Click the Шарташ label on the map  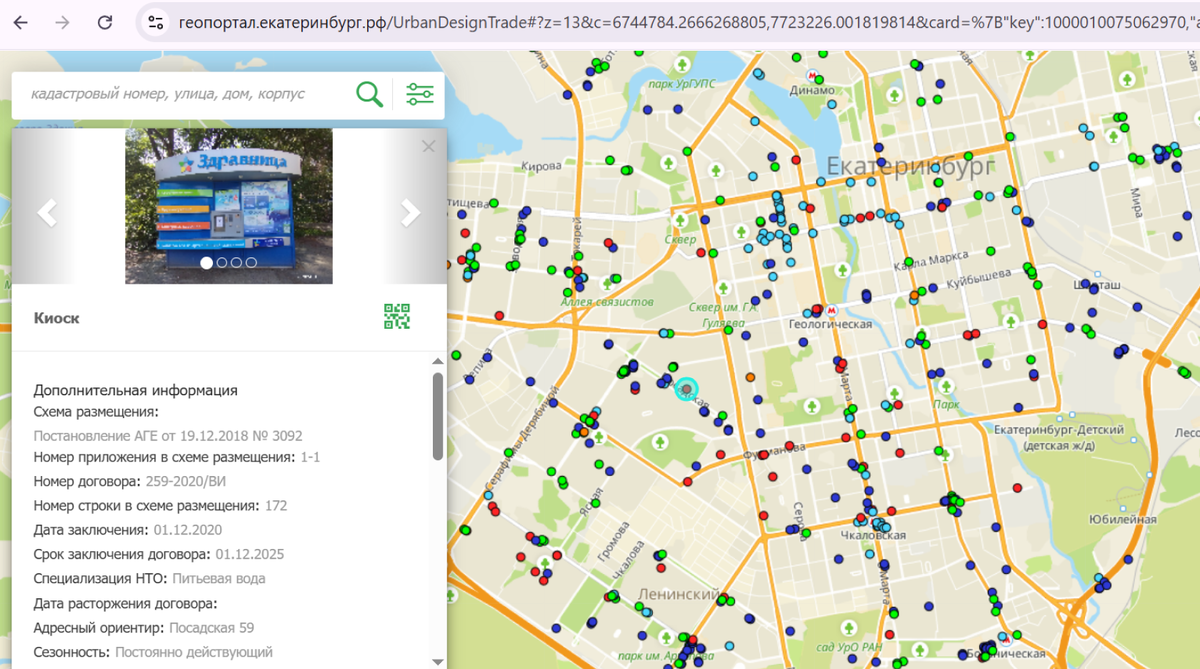click(x=1096, y=286)
